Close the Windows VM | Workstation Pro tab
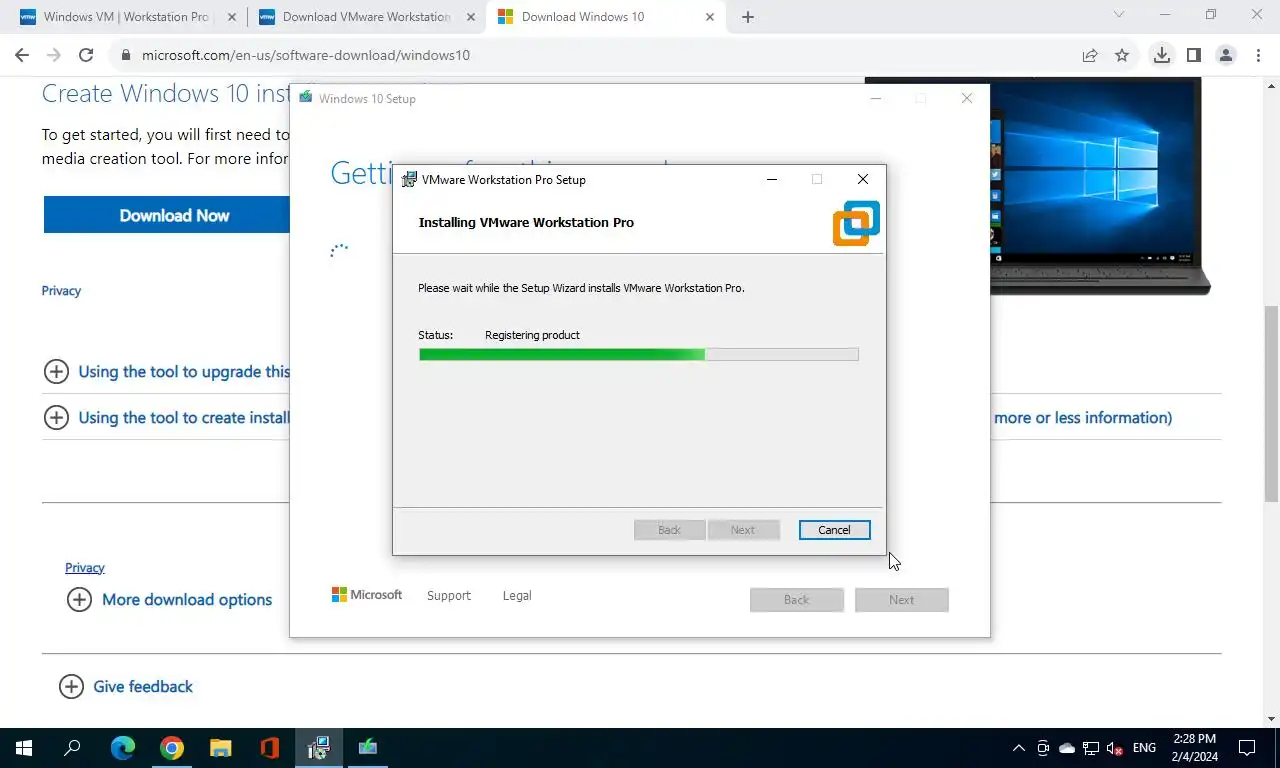This screenshot has height=768, width=1280. (231, 17)
